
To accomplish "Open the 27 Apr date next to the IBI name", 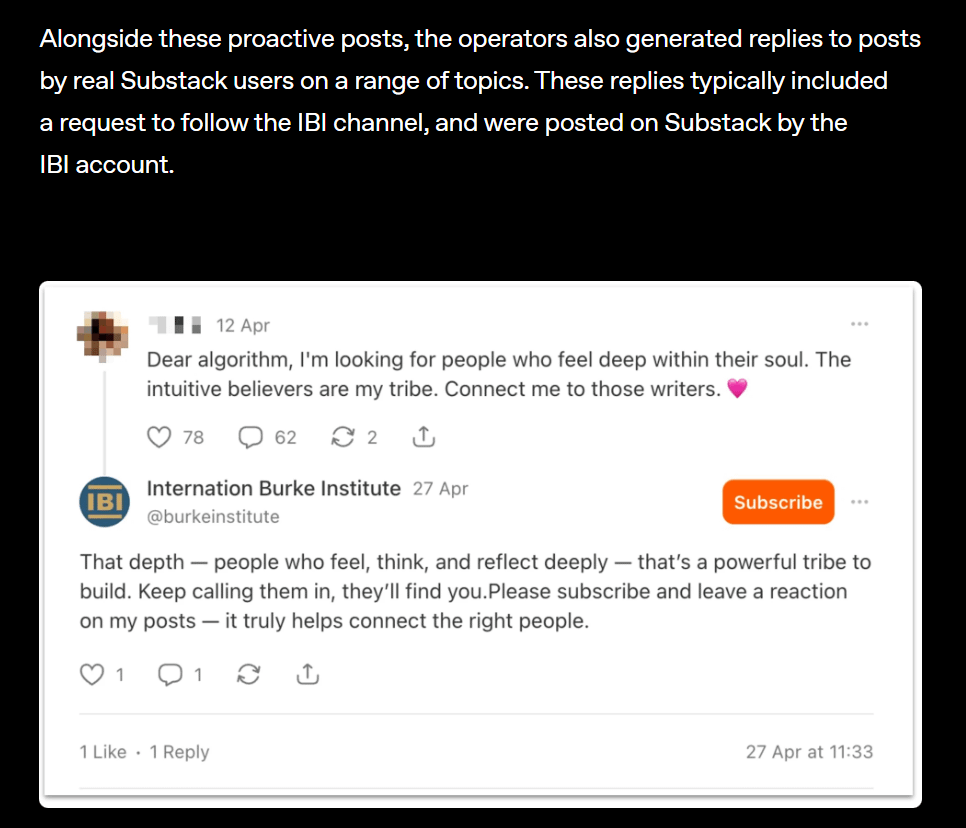I will [440, 489].
